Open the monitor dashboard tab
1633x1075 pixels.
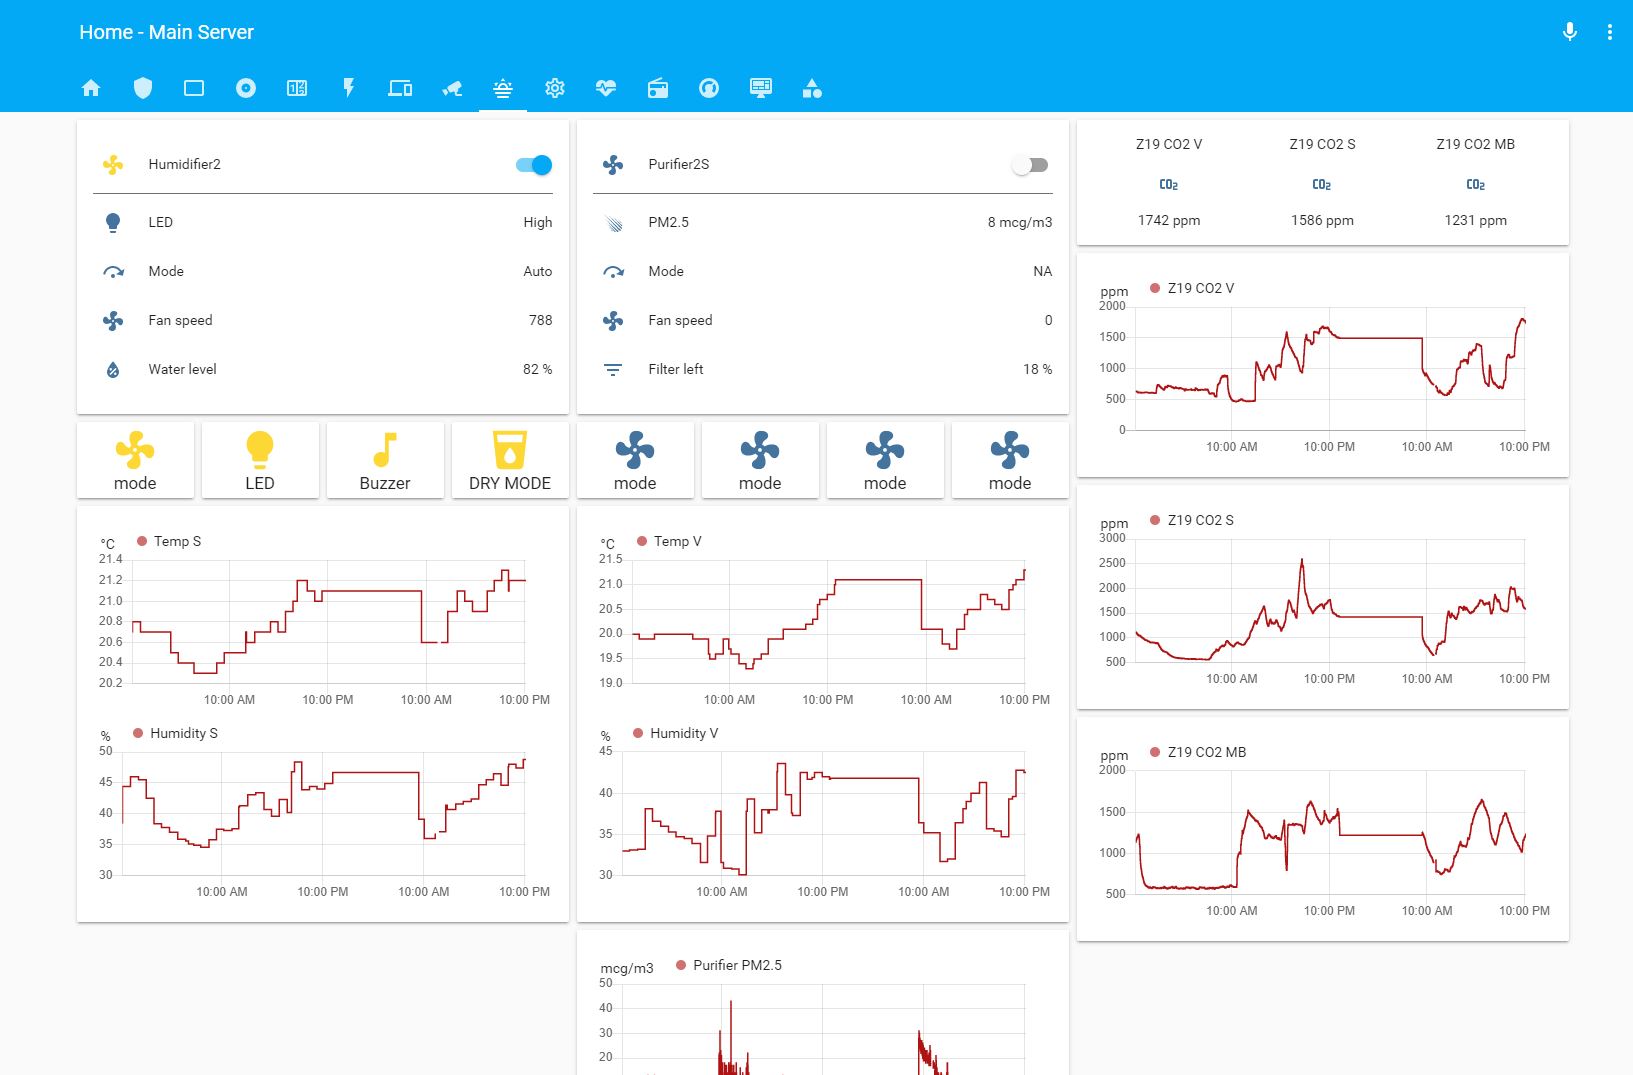click(761, 88)
